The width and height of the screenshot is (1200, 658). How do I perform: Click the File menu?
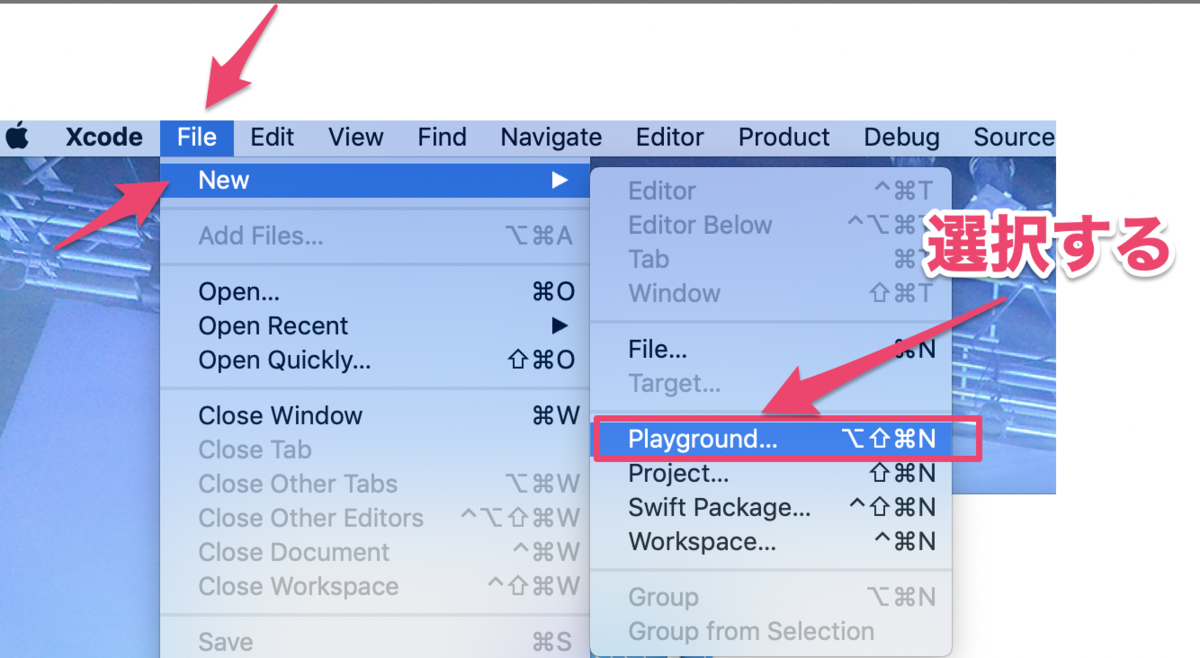(197, 137)
